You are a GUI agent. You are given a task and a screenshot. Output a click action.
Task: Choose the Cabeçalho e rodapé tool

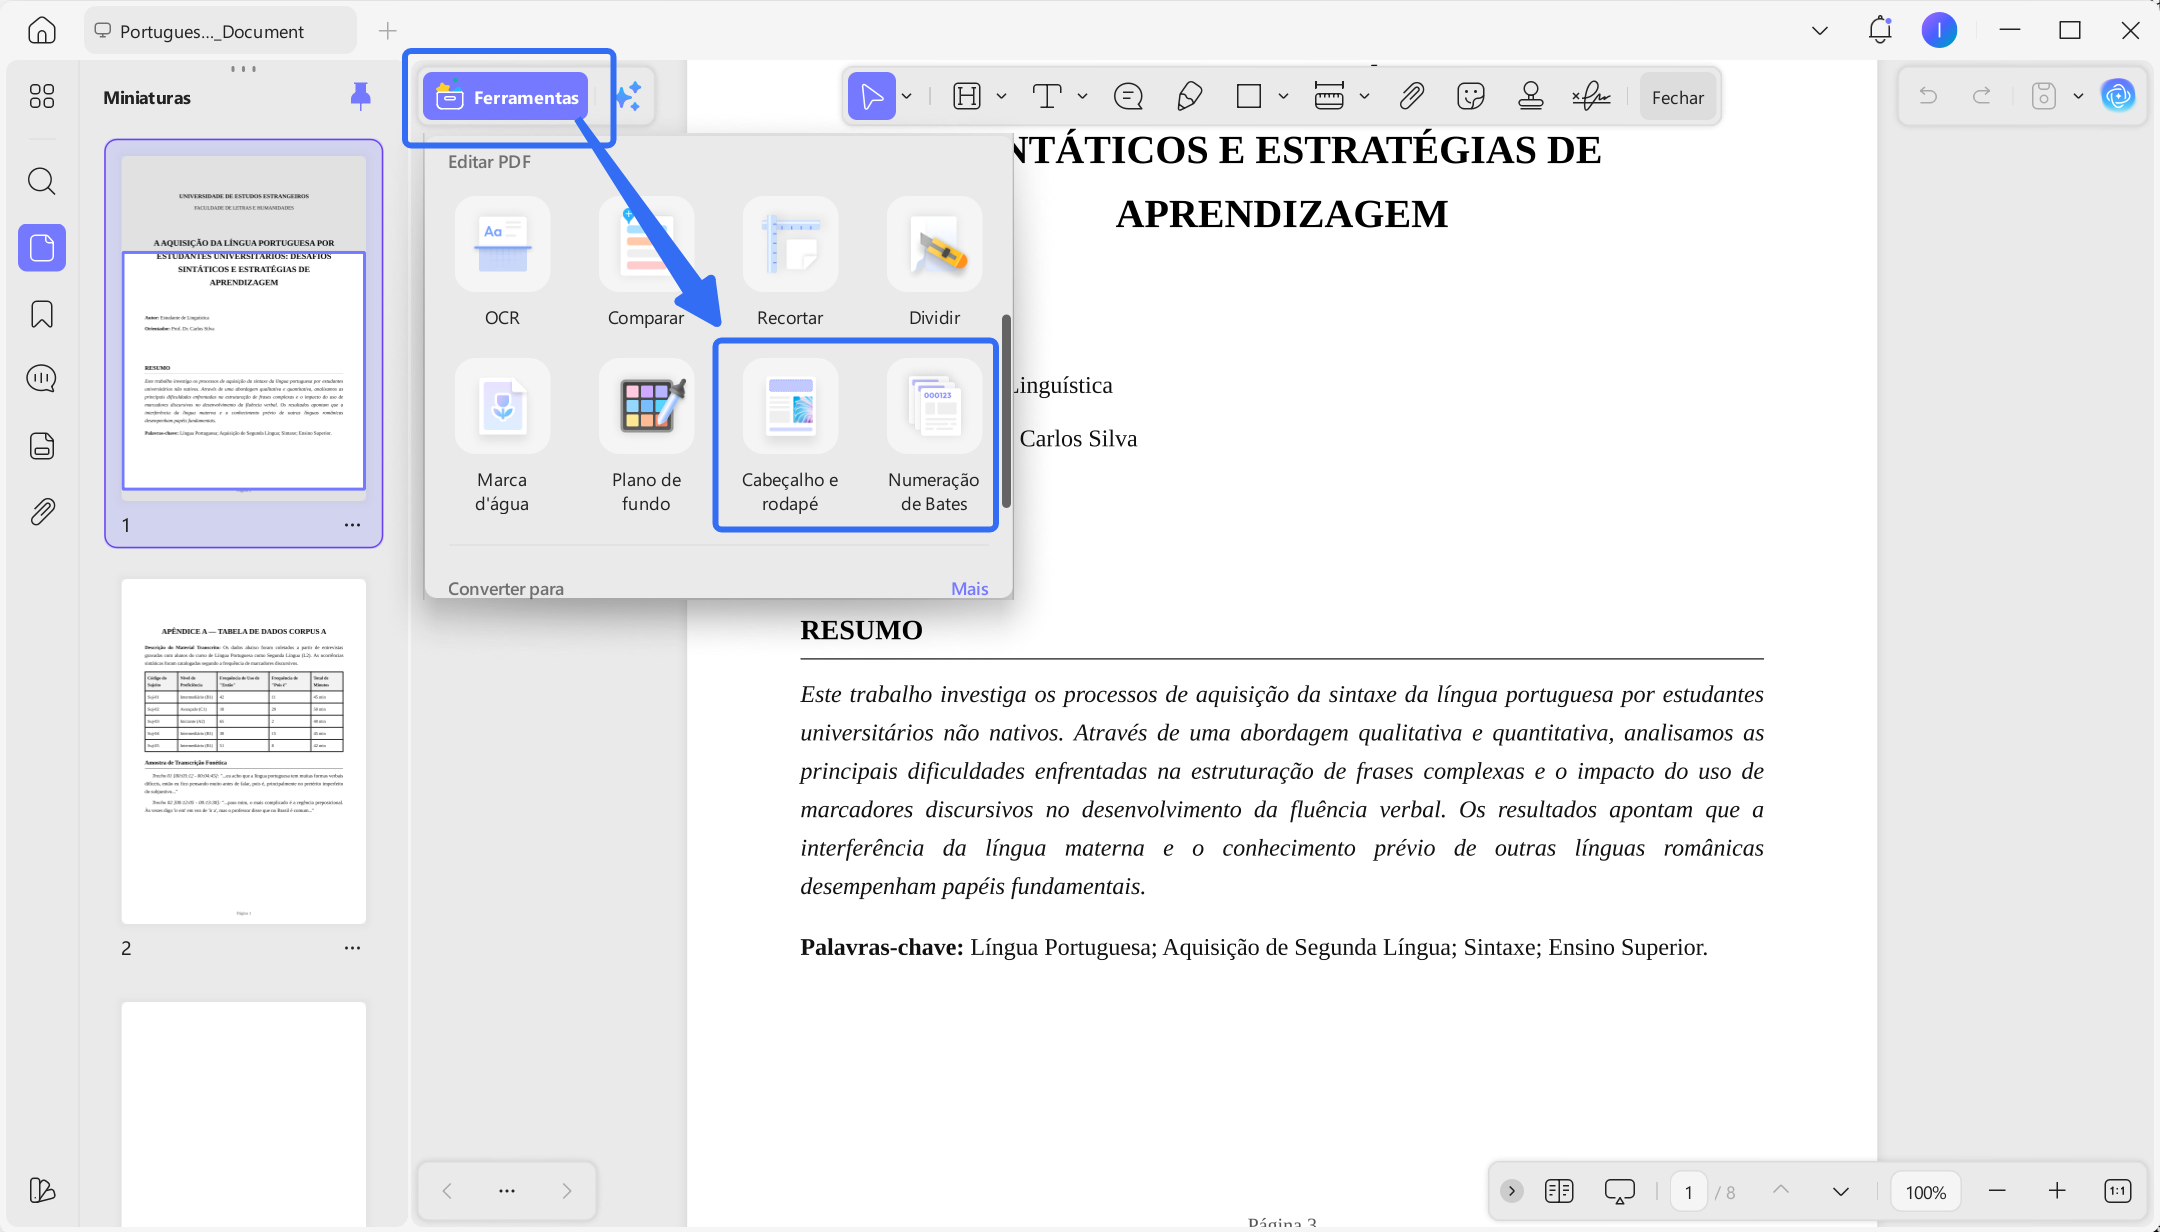(790, 436)
